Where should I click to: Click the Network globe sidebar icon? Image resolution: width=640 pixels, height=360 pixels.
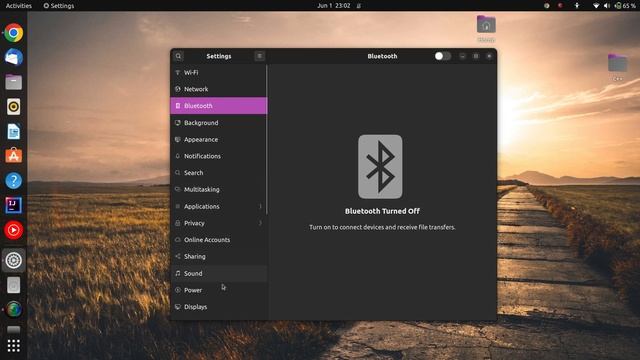point(178,89)
